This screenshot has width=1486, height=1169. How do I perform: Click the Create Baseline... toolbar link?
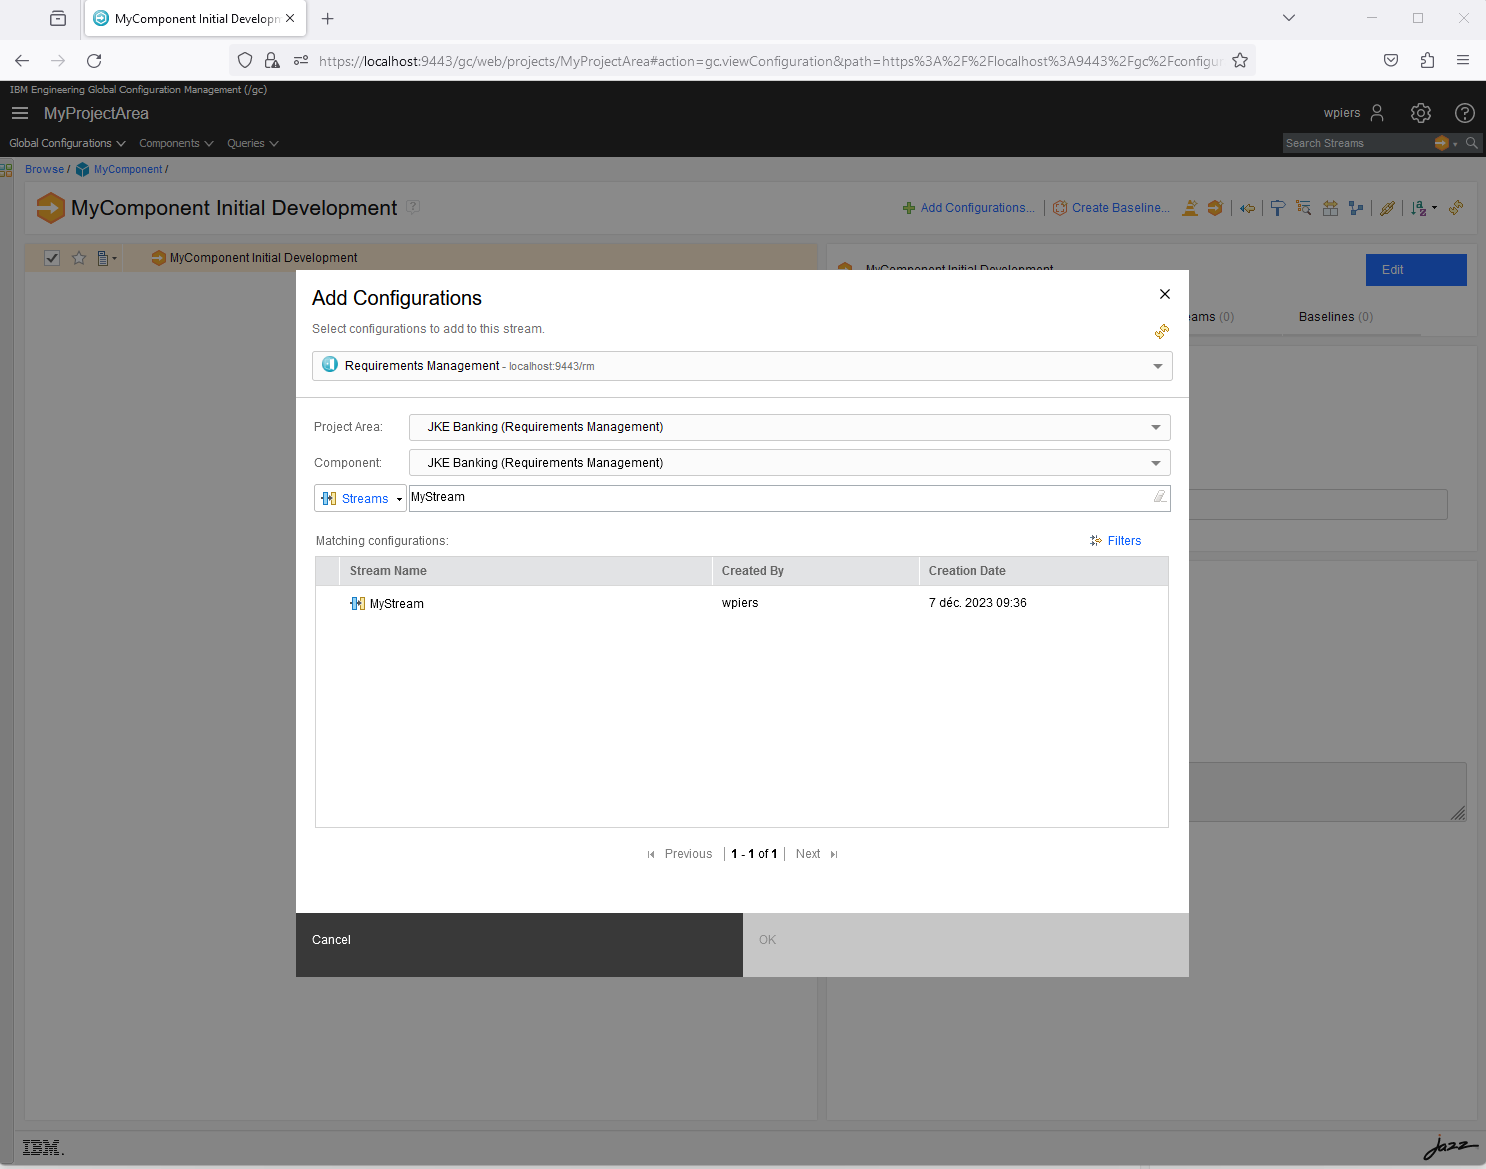[x=1120, y=208]
